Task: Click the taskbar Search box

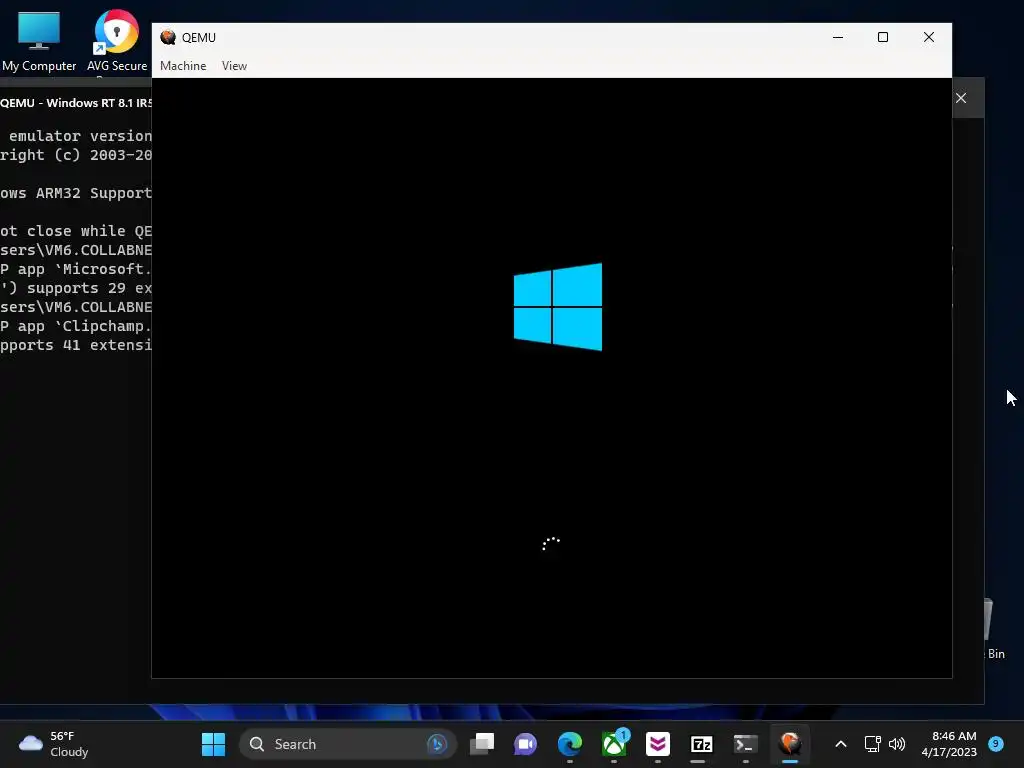Action: [347, 744]
